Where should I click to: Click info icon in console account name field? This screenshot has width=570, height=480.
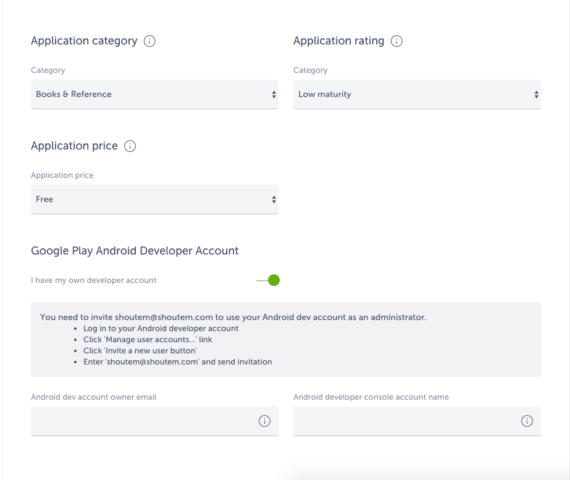(527, 421)
